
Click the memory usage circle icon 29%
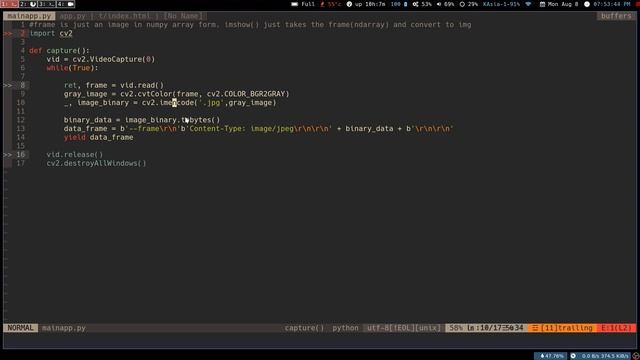click(x=462, y=4)
